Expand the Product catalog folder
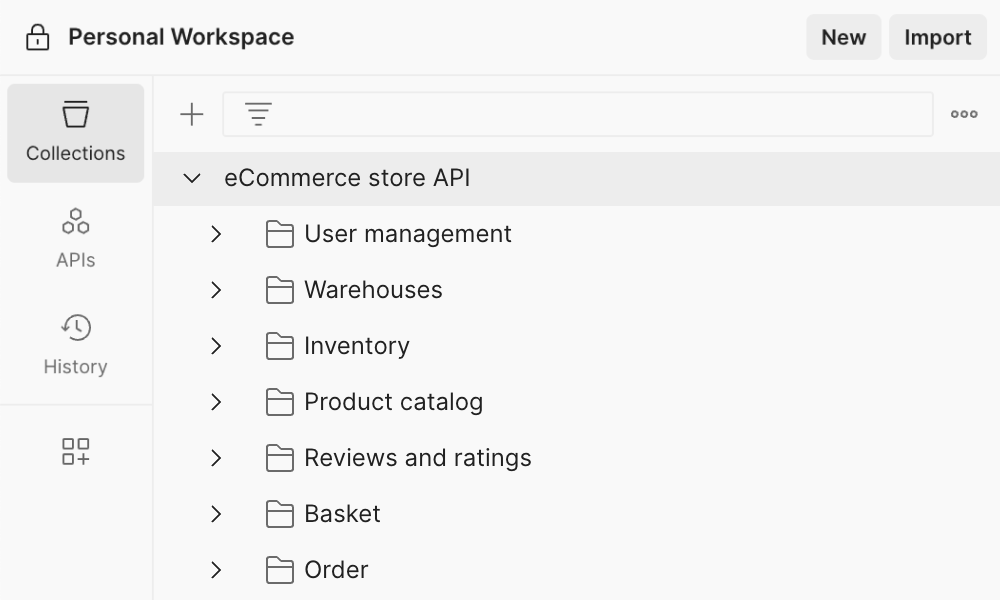The image size is (1000, 600). click(x=216, y=402)
